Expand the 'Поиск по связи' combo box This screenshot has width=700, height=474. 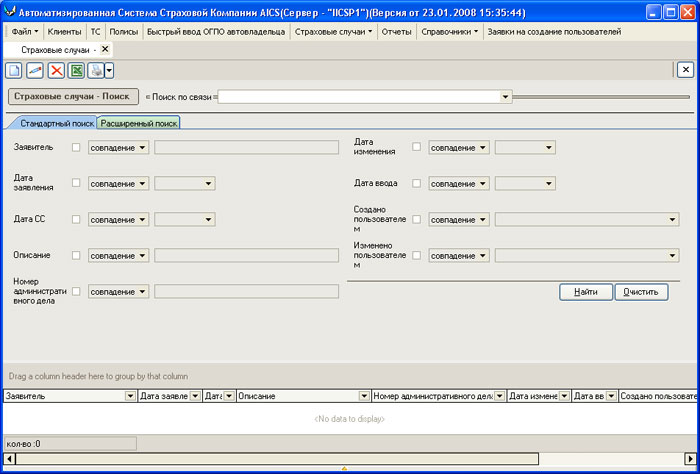pos(506,97)
